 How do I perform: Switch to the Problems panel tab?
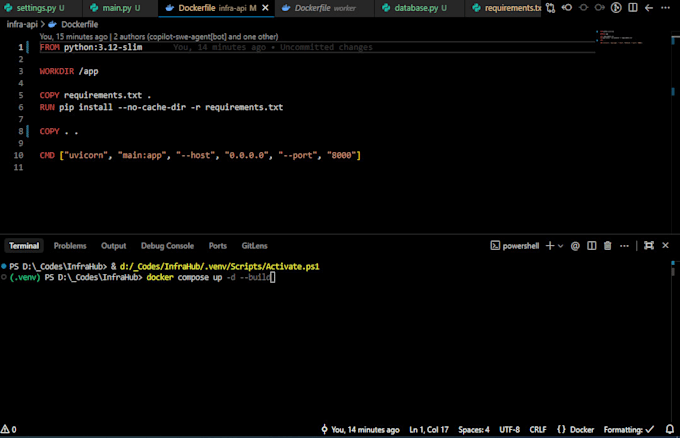[70, 246]
